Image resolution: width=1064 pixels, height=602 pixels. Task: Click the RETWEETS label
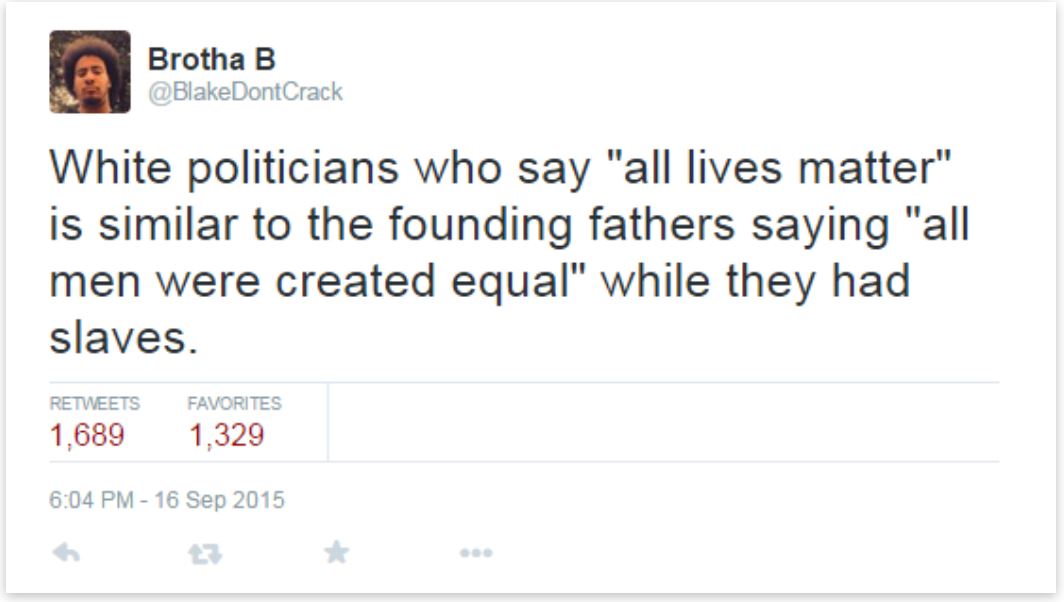[94, 404]
